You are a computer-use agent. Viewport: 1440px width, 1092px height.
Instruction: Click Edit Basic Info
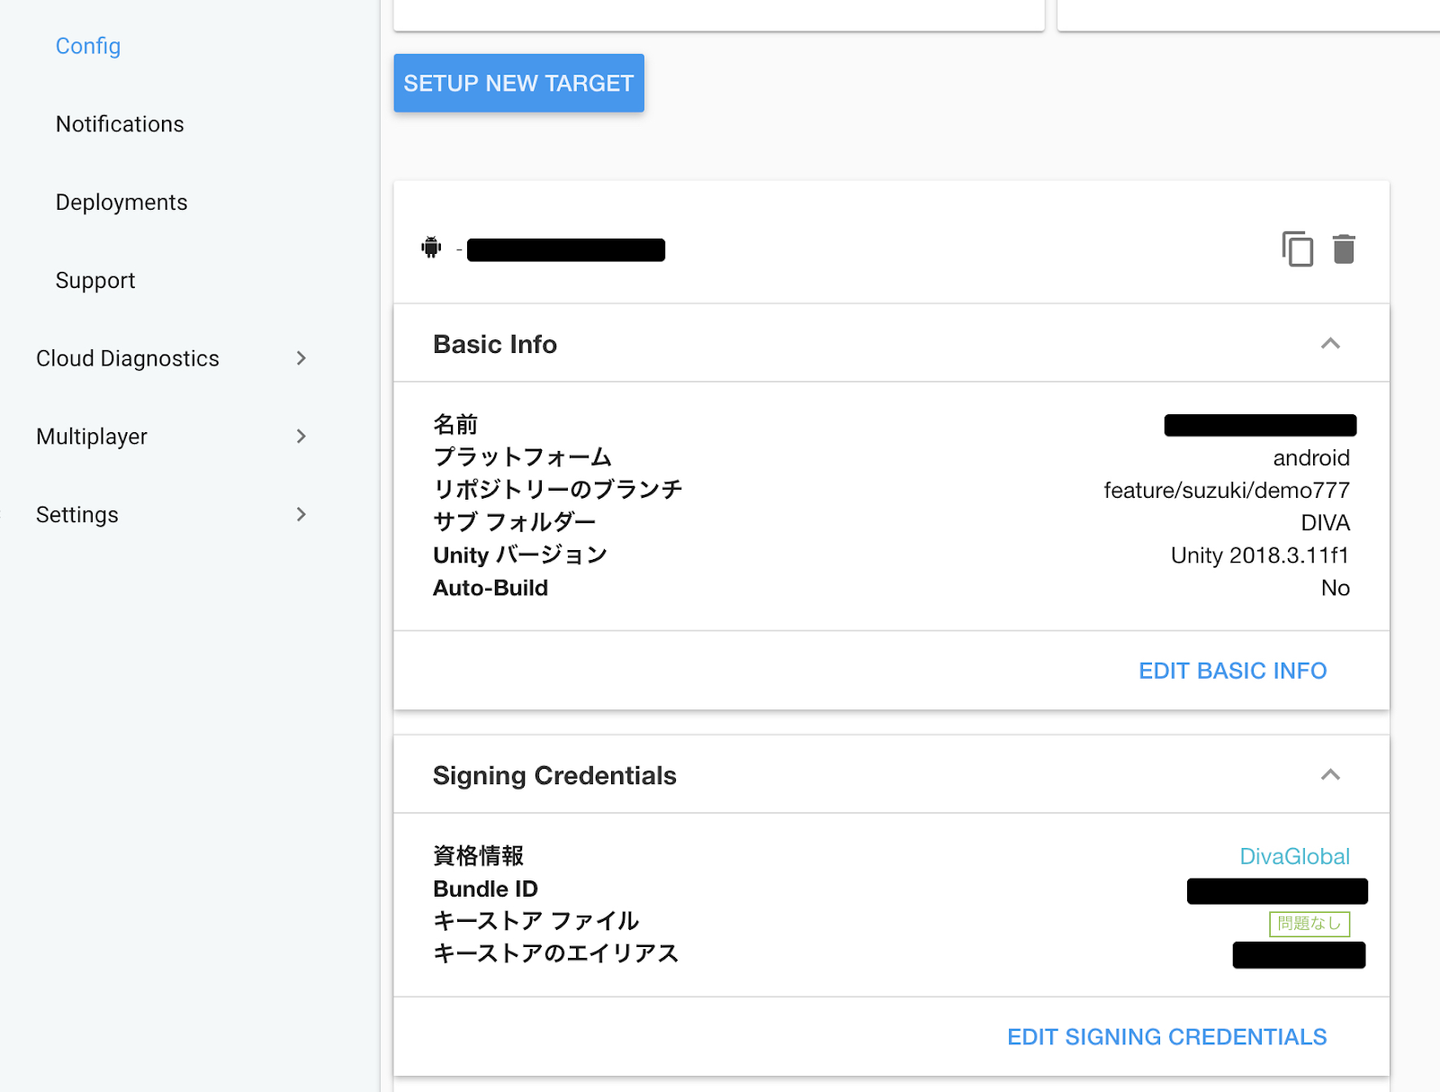click(1232, 671)
